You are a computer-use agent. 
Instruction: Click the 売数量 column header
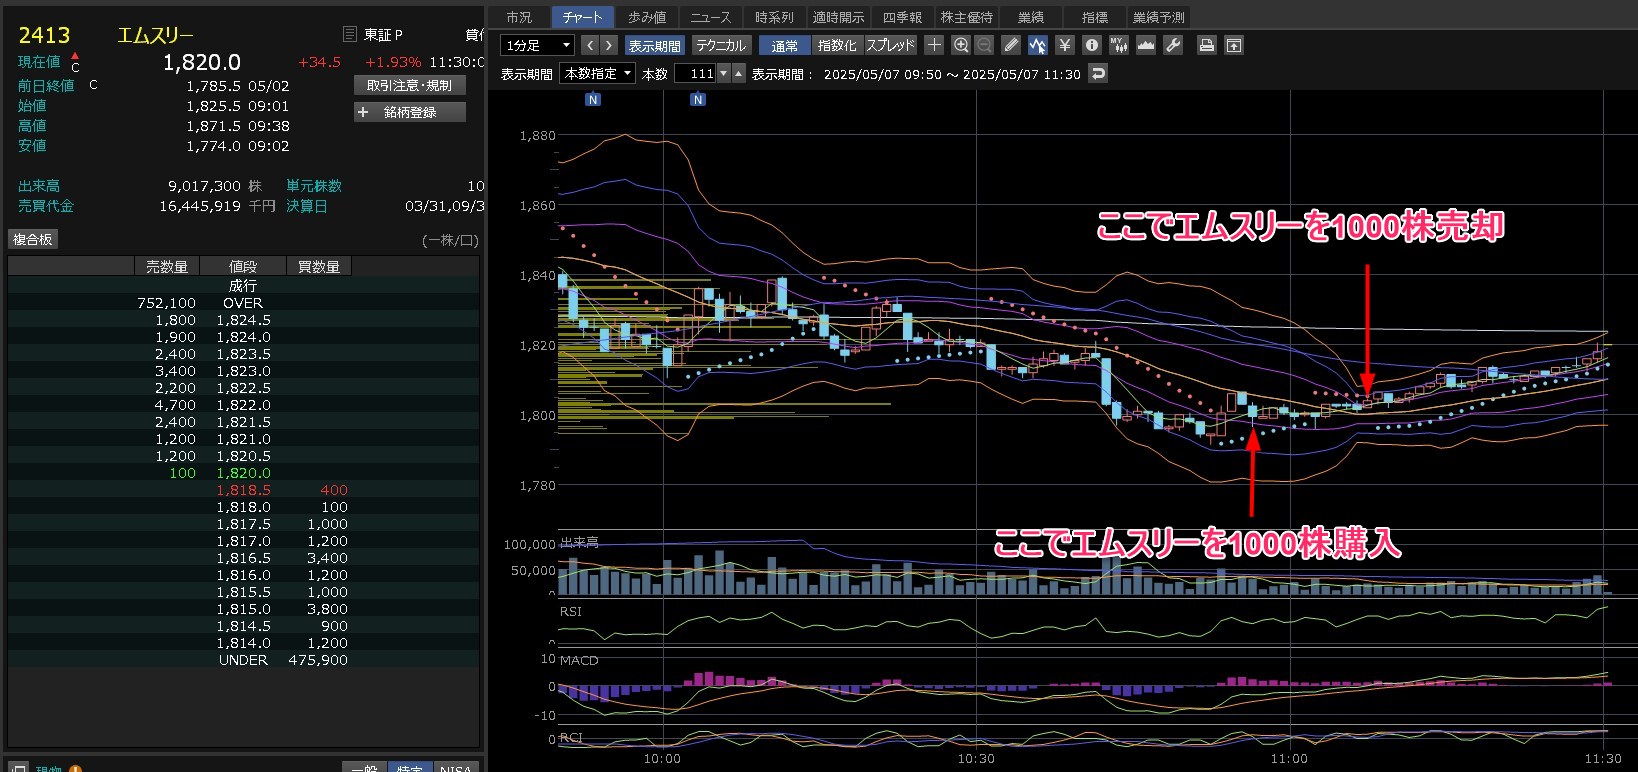pos(167,267)
